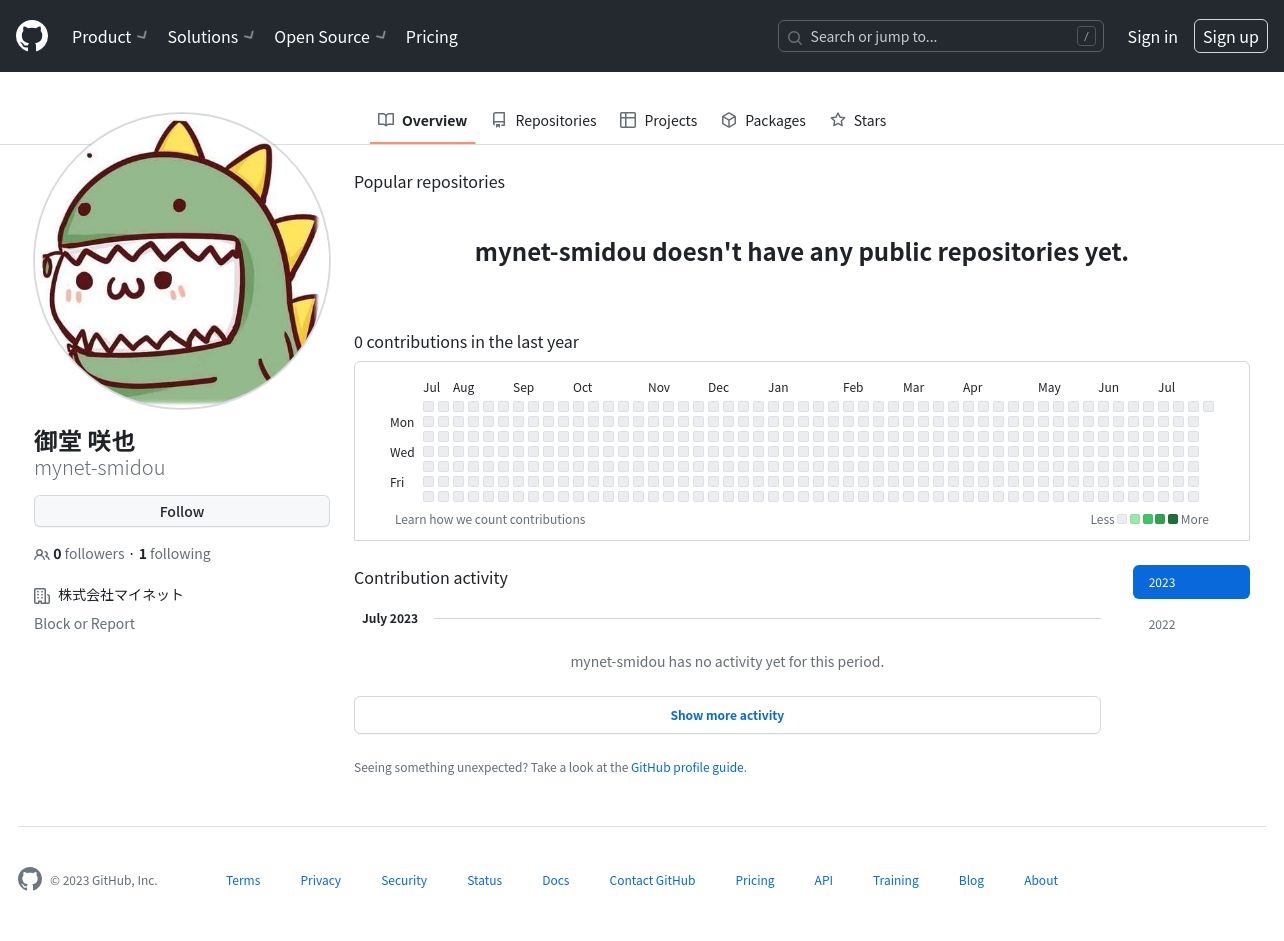
Task: Click the light green legend swatch
Action: [x=1135, y=519]
